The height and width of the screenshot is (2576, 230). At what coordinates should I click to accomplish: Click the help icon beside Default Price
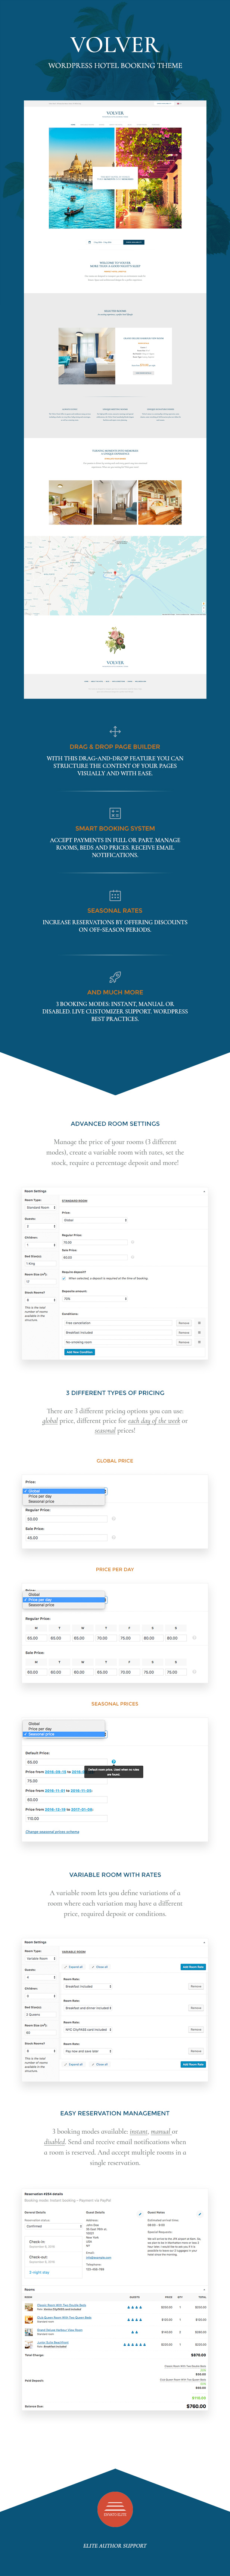coord(113,1762)
